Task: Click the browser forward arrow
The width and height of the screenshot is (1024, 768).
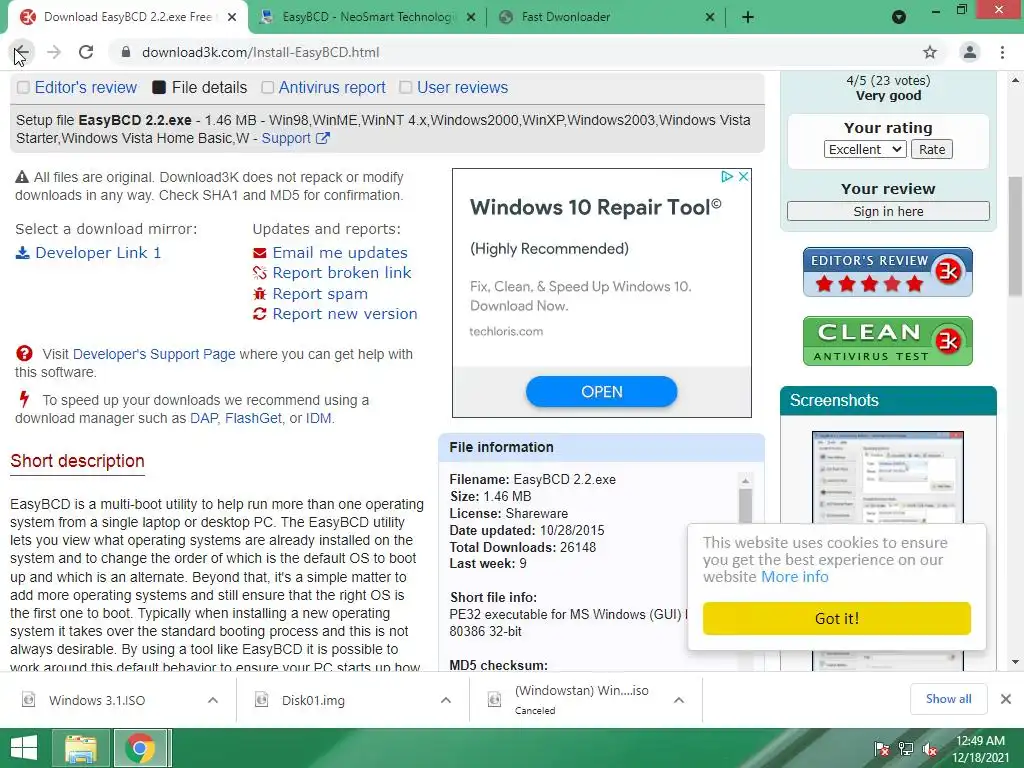Action: pos(54,52)
